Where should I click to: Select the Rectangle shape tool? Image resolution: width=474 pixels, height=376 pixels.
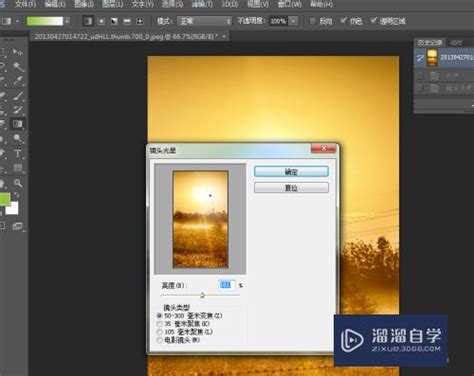pos(18,168)
